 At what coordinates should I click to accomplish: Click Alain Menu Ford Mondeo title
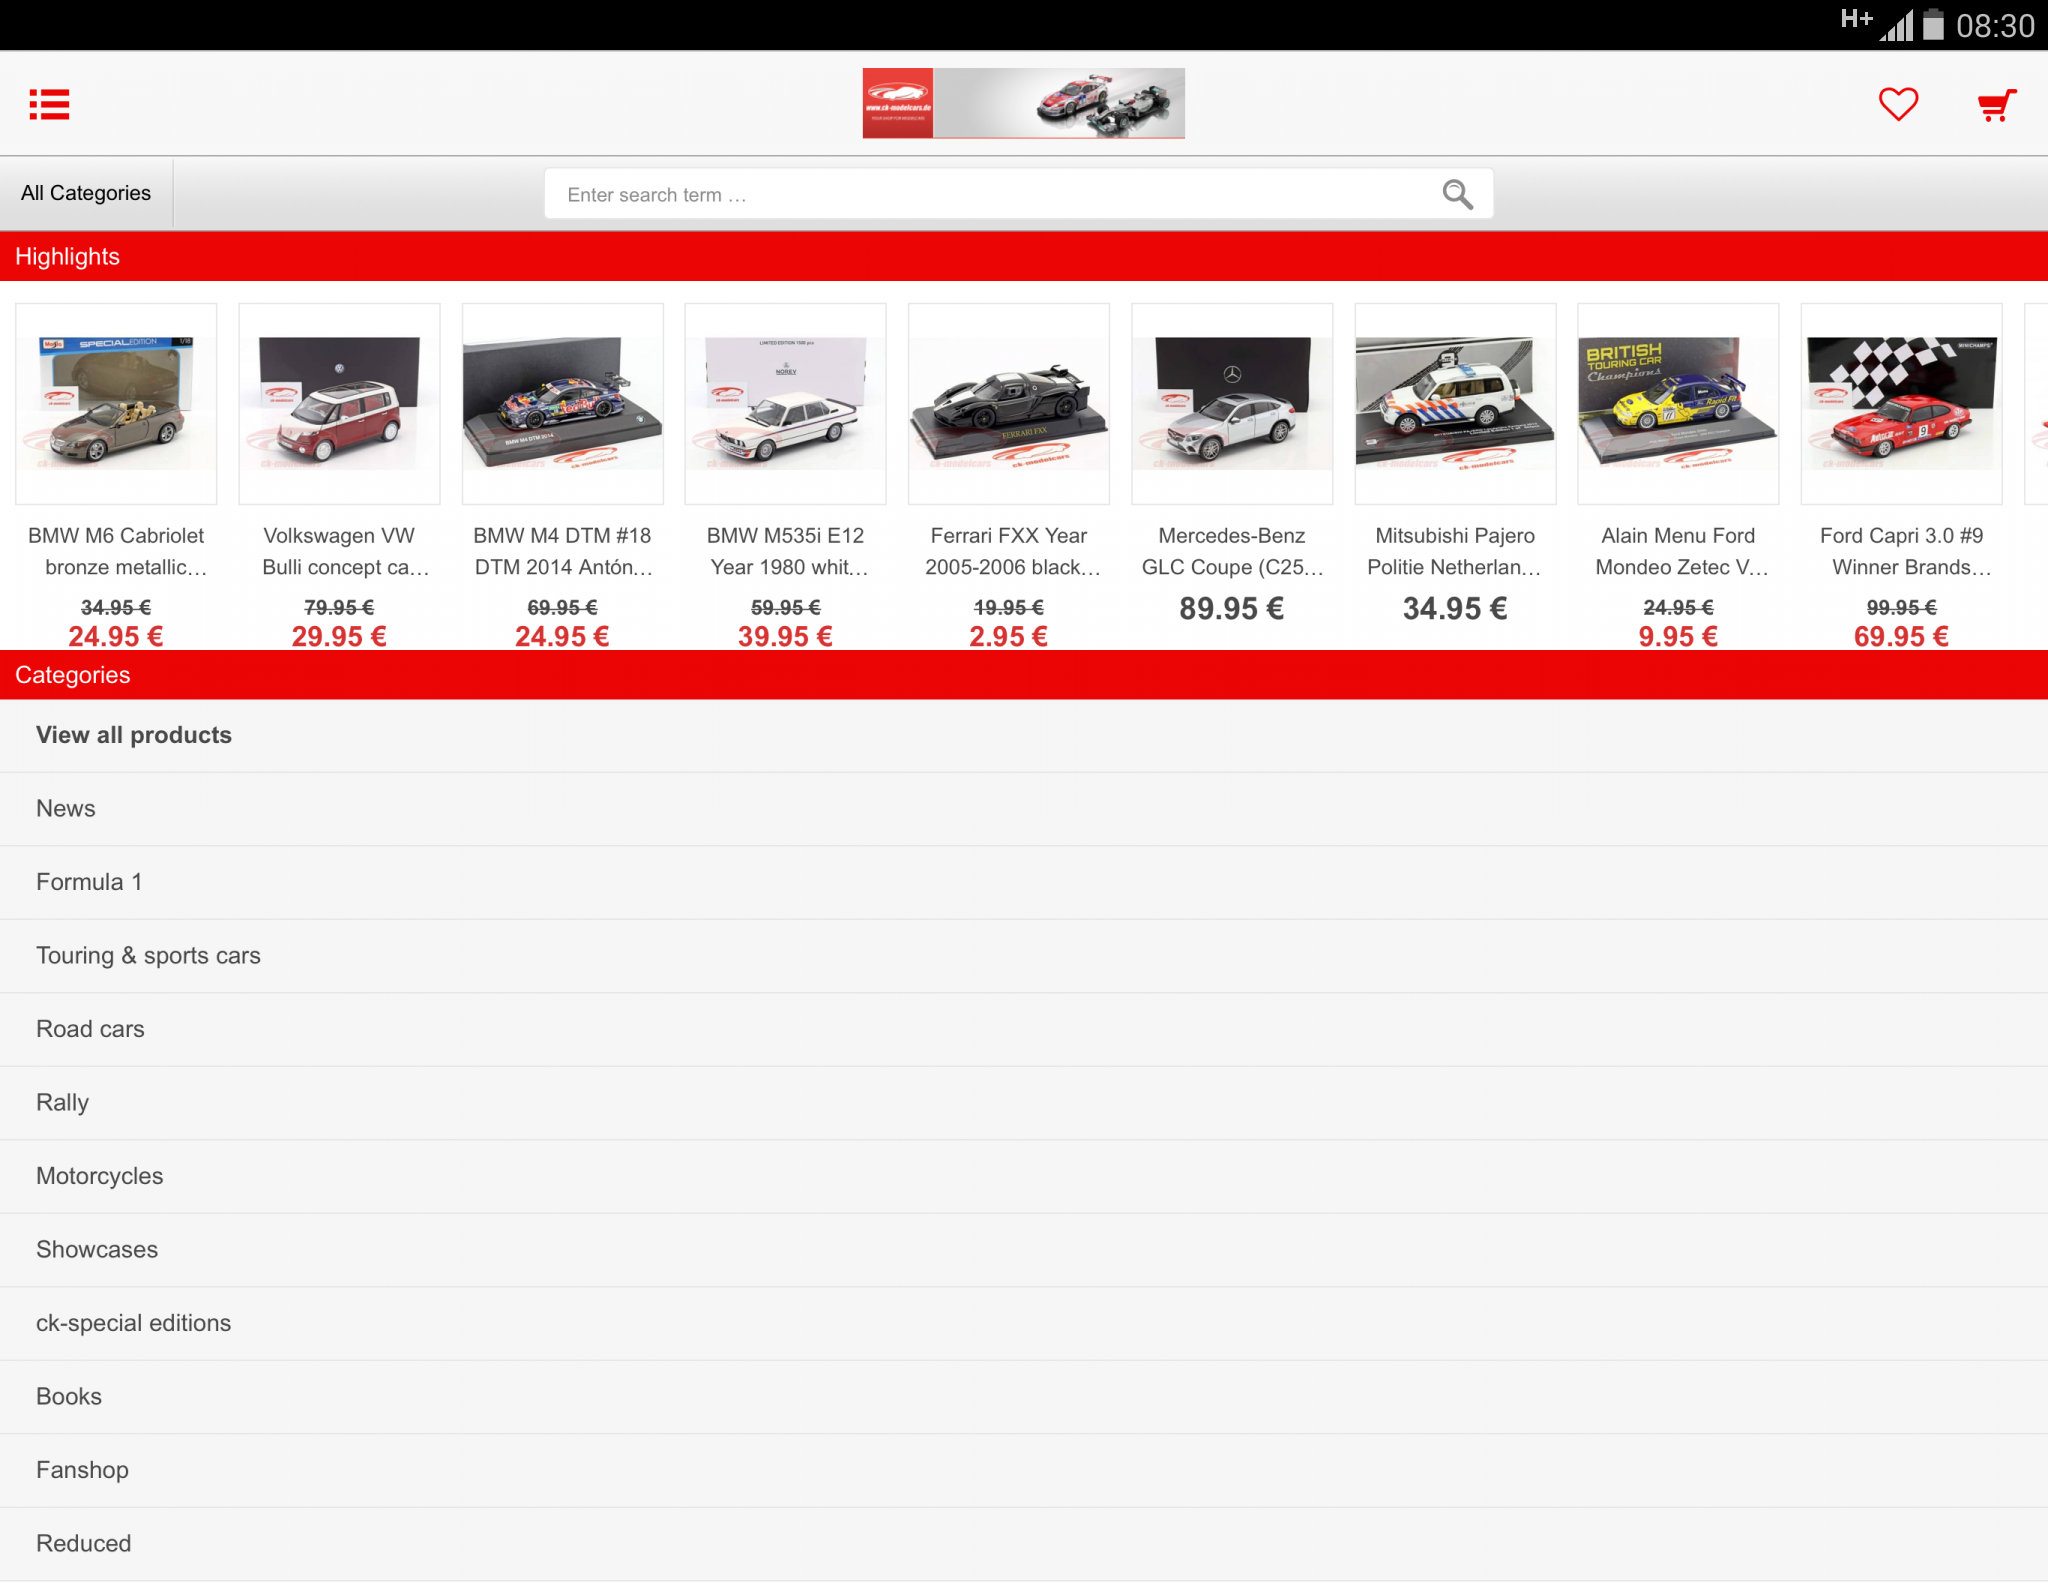[1677, 551]
